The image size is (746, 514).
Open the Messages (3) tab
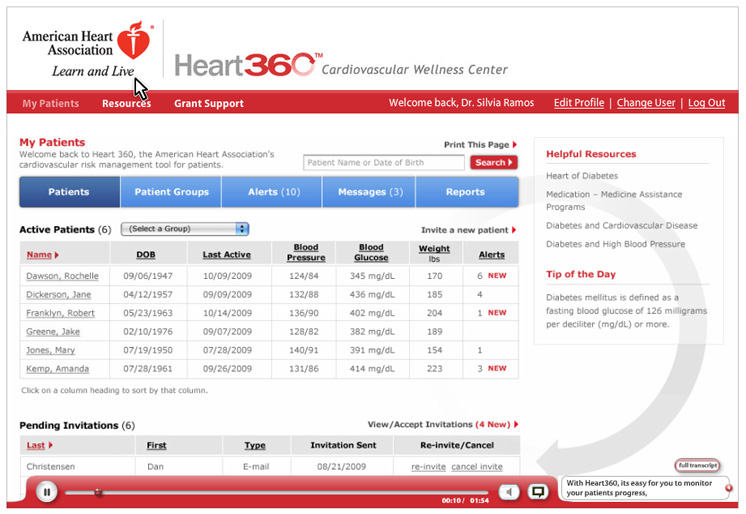click(x=370, y=192)
